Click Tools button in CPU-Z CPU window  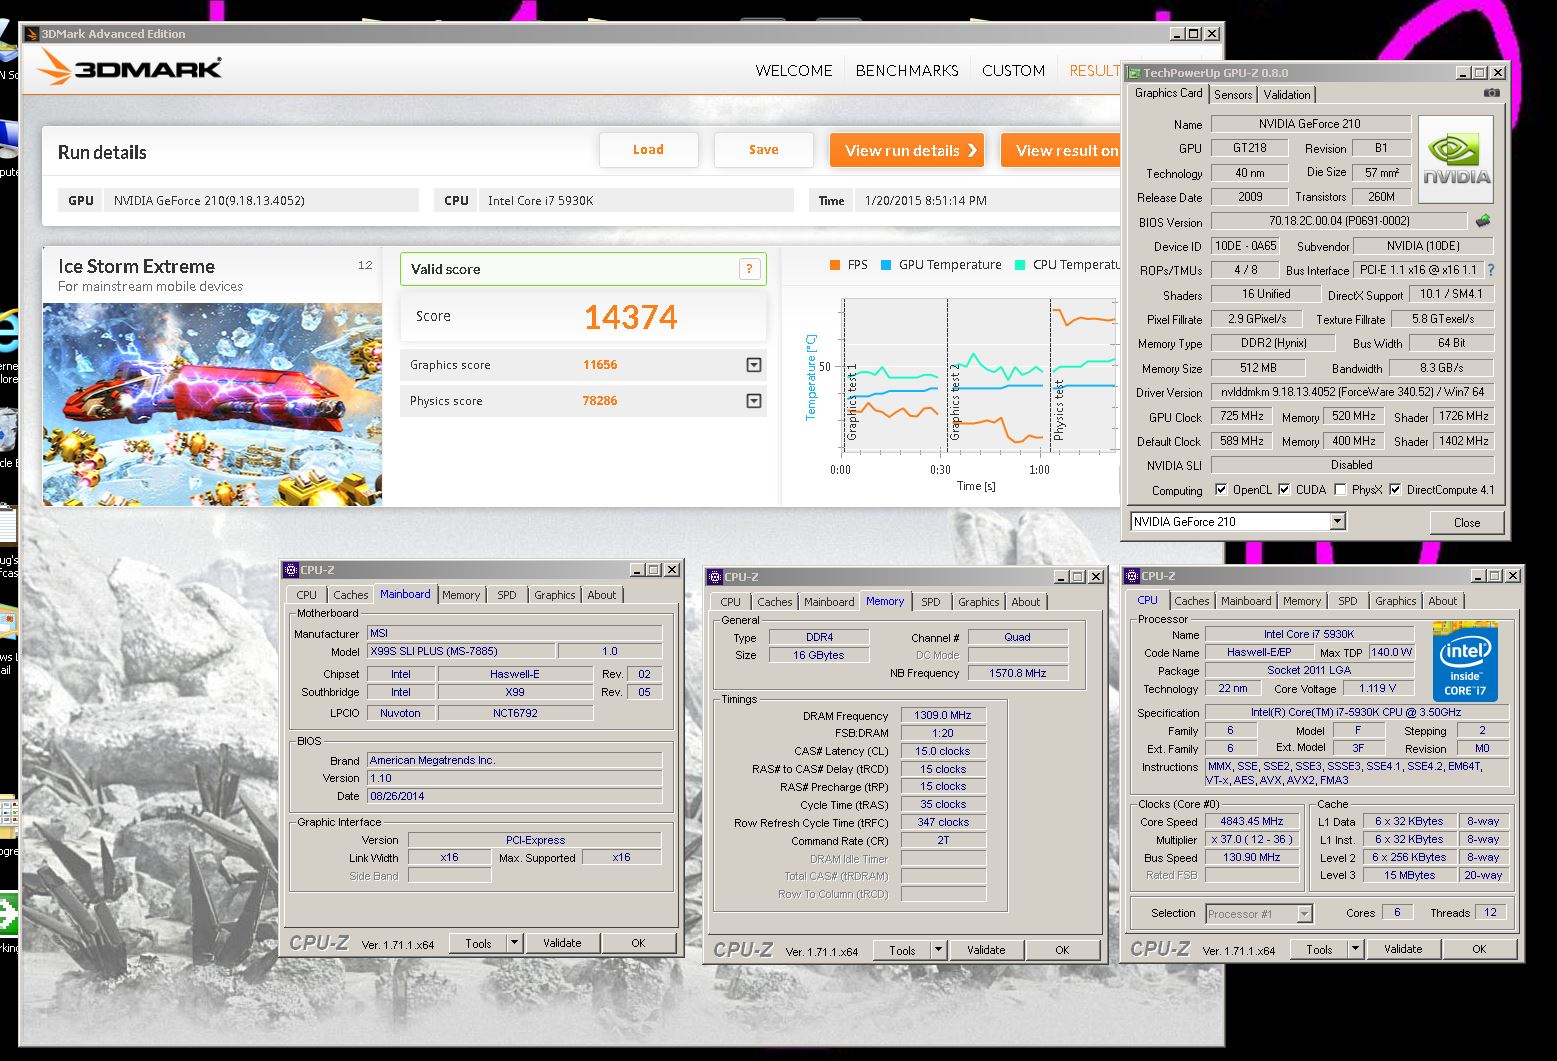pos(1319,949)
